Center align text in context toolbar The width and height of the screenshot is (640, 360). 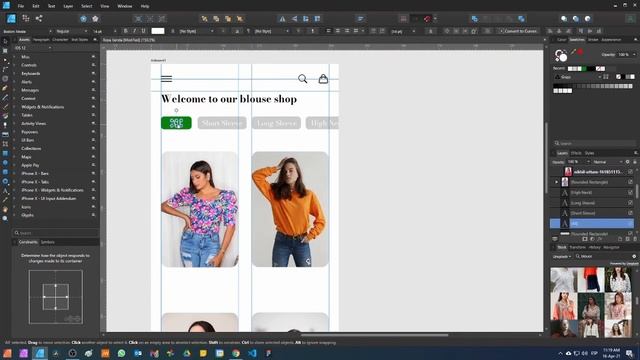click(x=338, y=31)
